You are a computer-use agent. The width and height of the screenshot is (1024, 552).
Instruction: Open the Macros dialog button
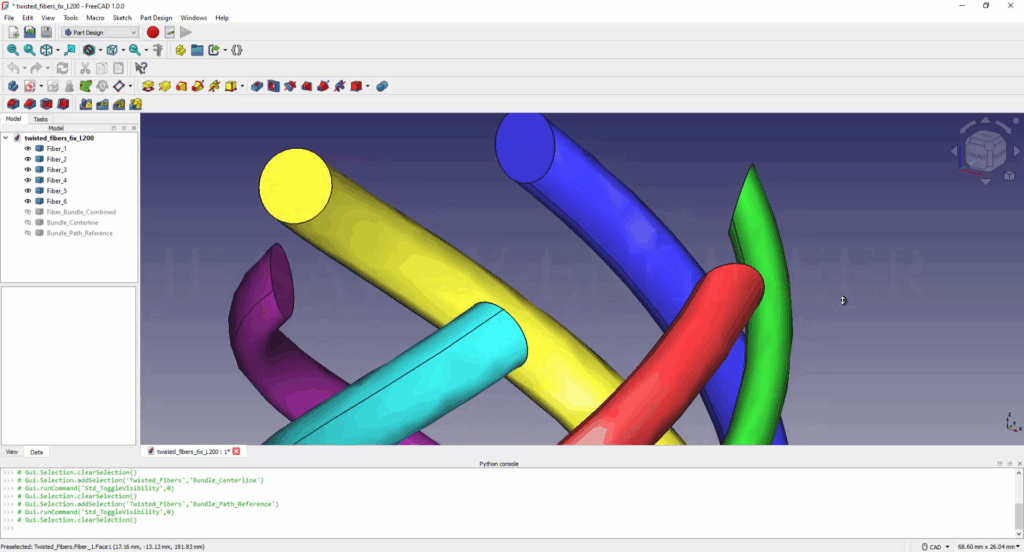(x=170, y=32)
